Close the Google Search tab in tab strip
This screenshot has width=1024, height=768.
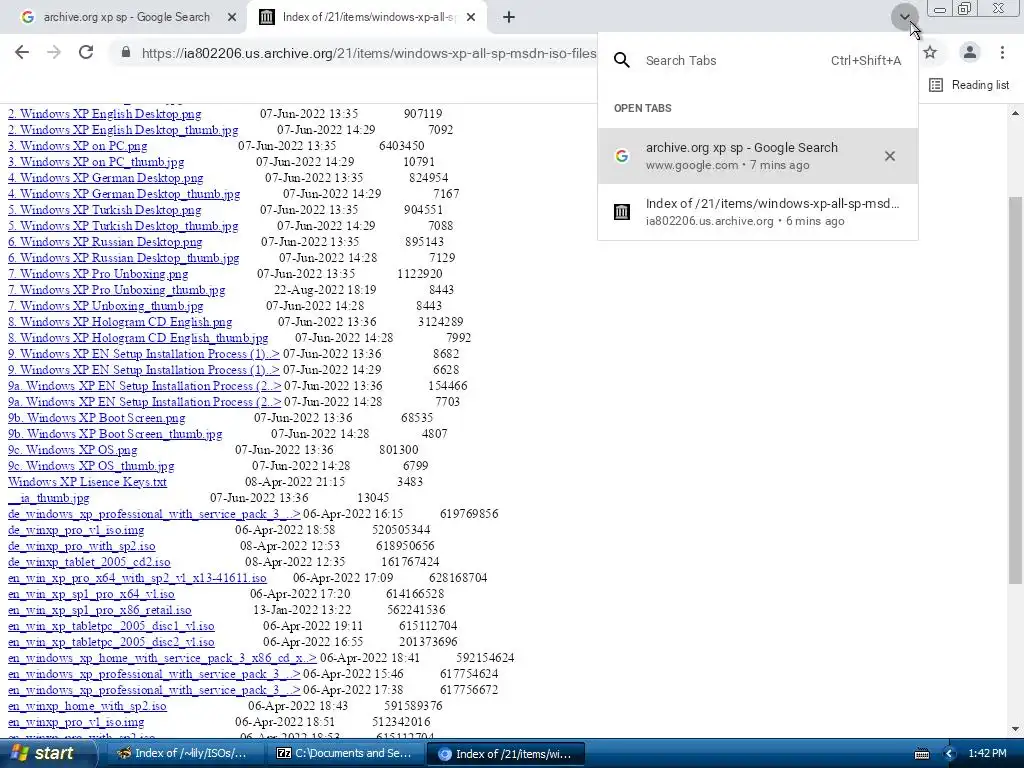tap(232, 18)
